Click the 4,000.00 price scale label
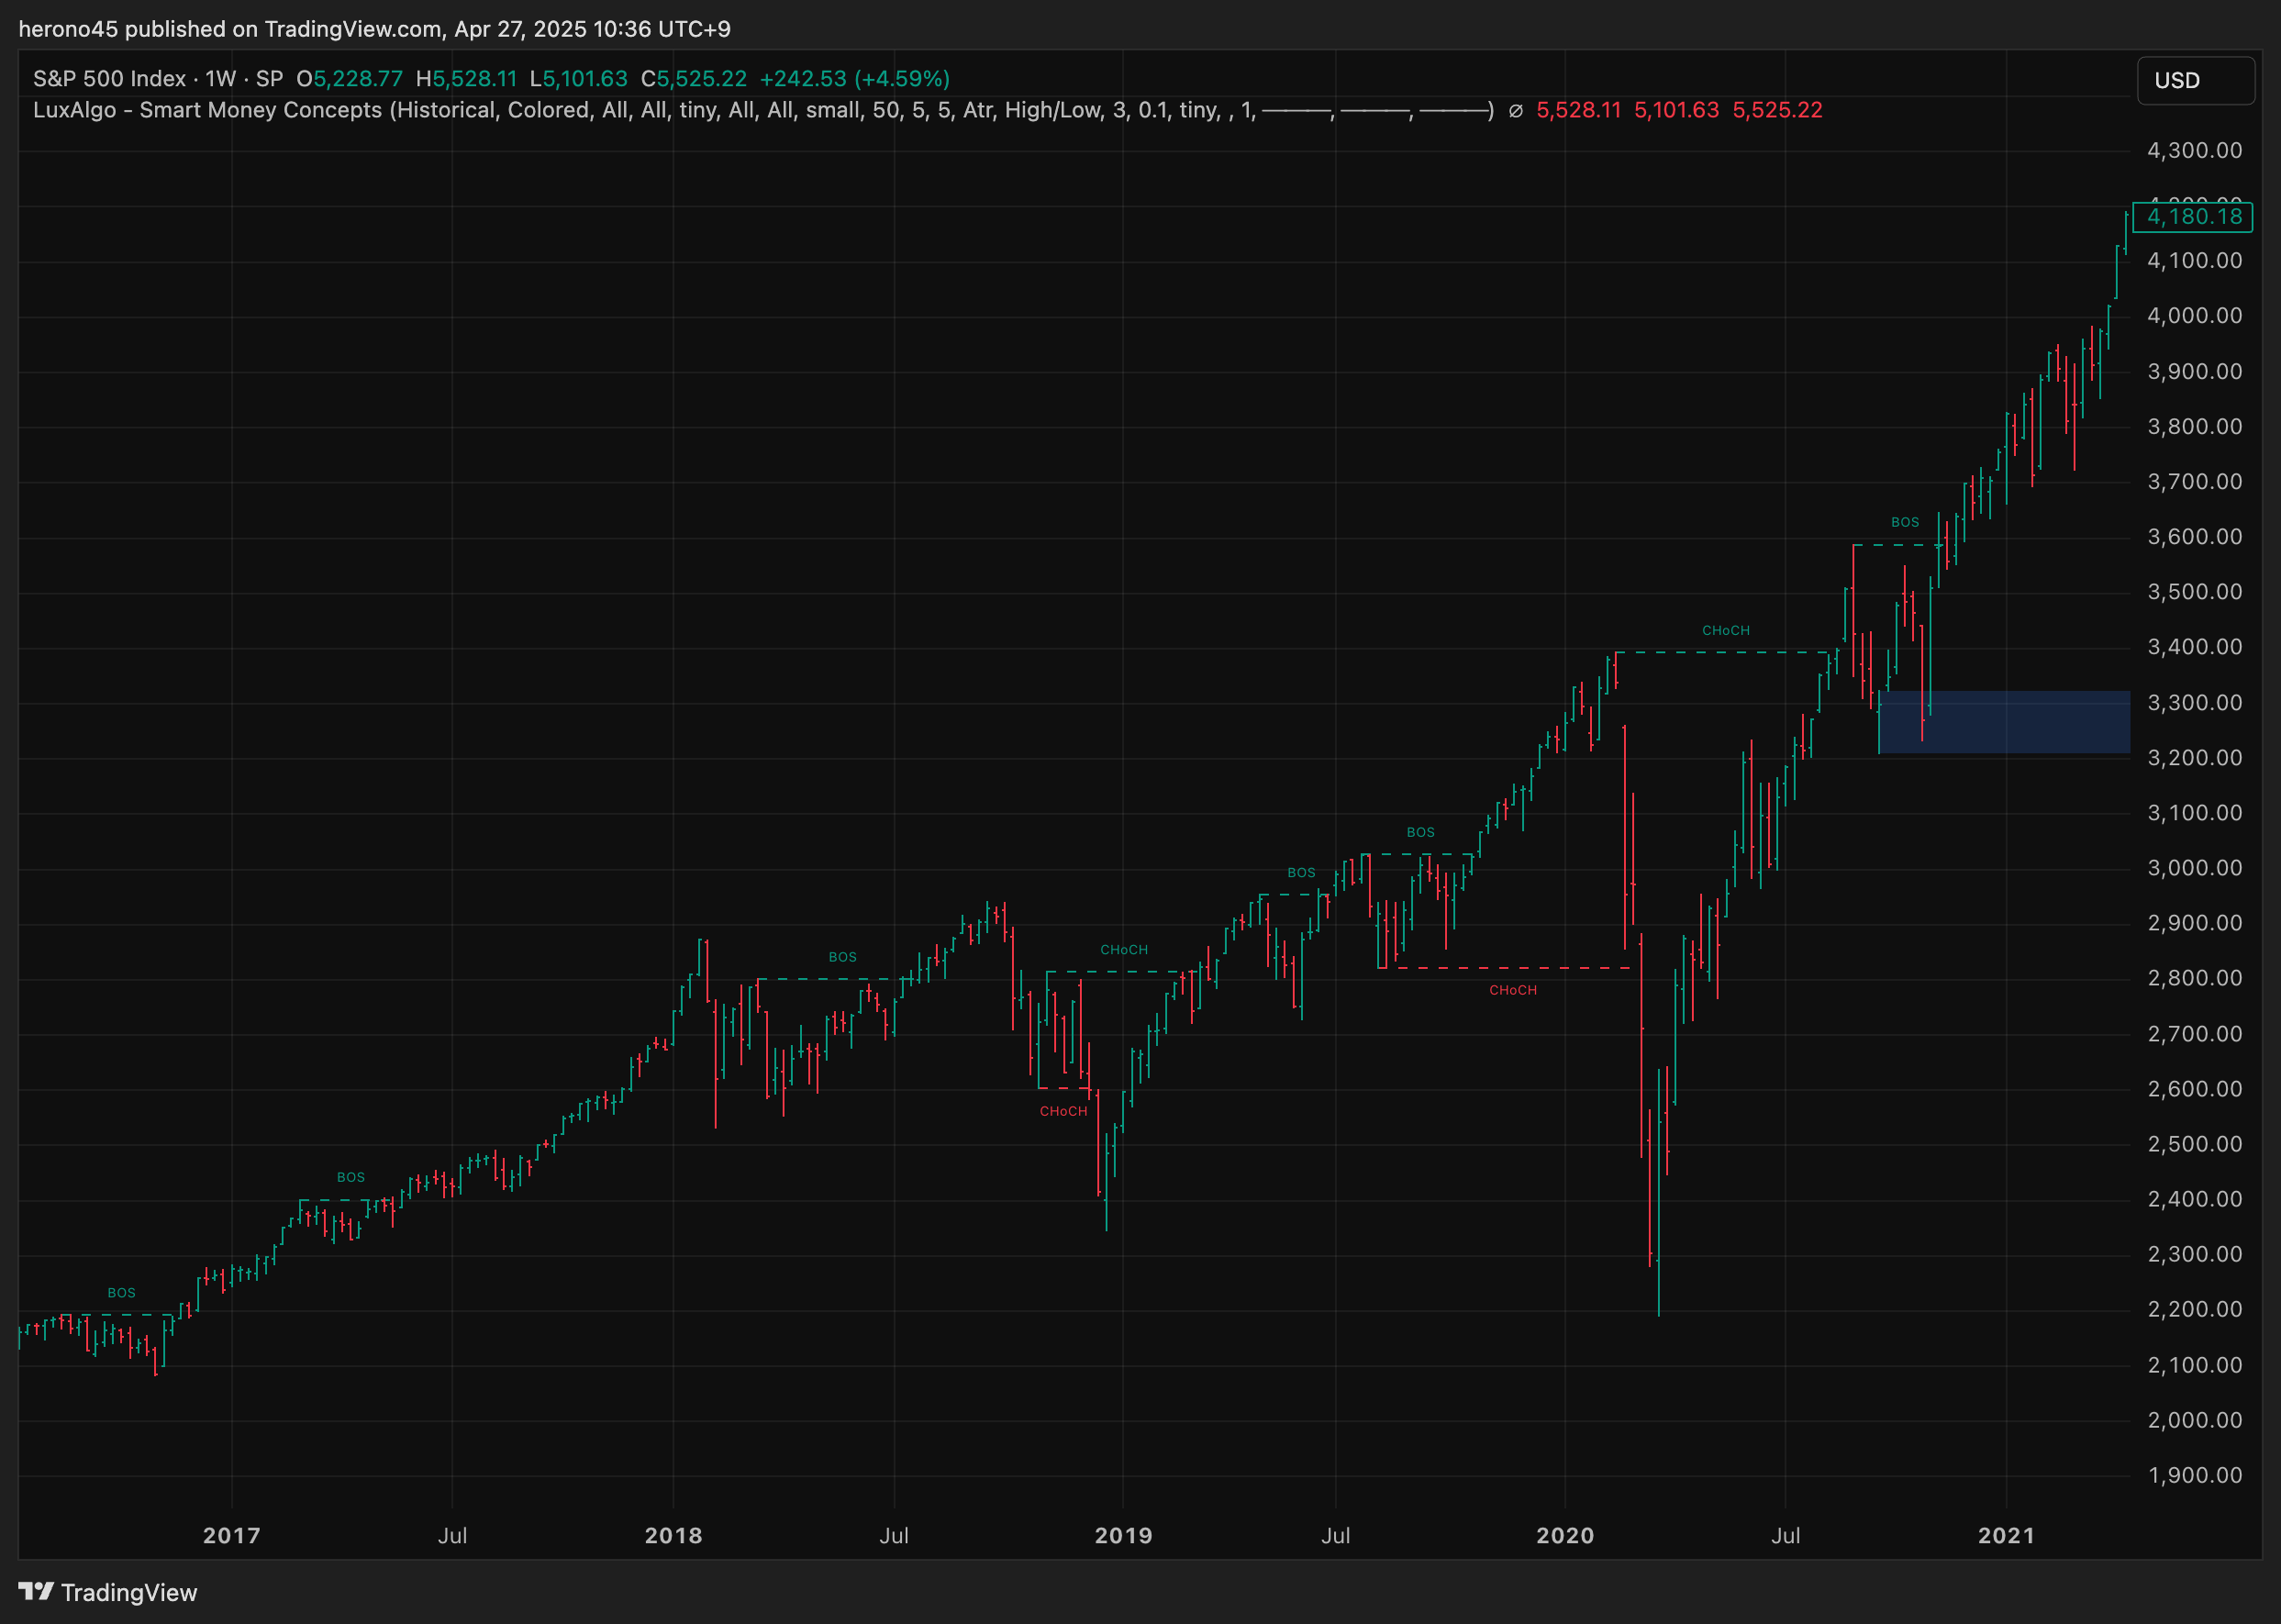 tap(2194, 316)
